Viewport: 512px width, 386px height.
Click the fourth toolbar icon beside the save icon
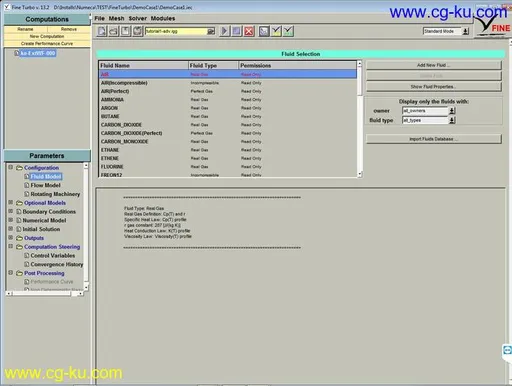tap(138, 31)
